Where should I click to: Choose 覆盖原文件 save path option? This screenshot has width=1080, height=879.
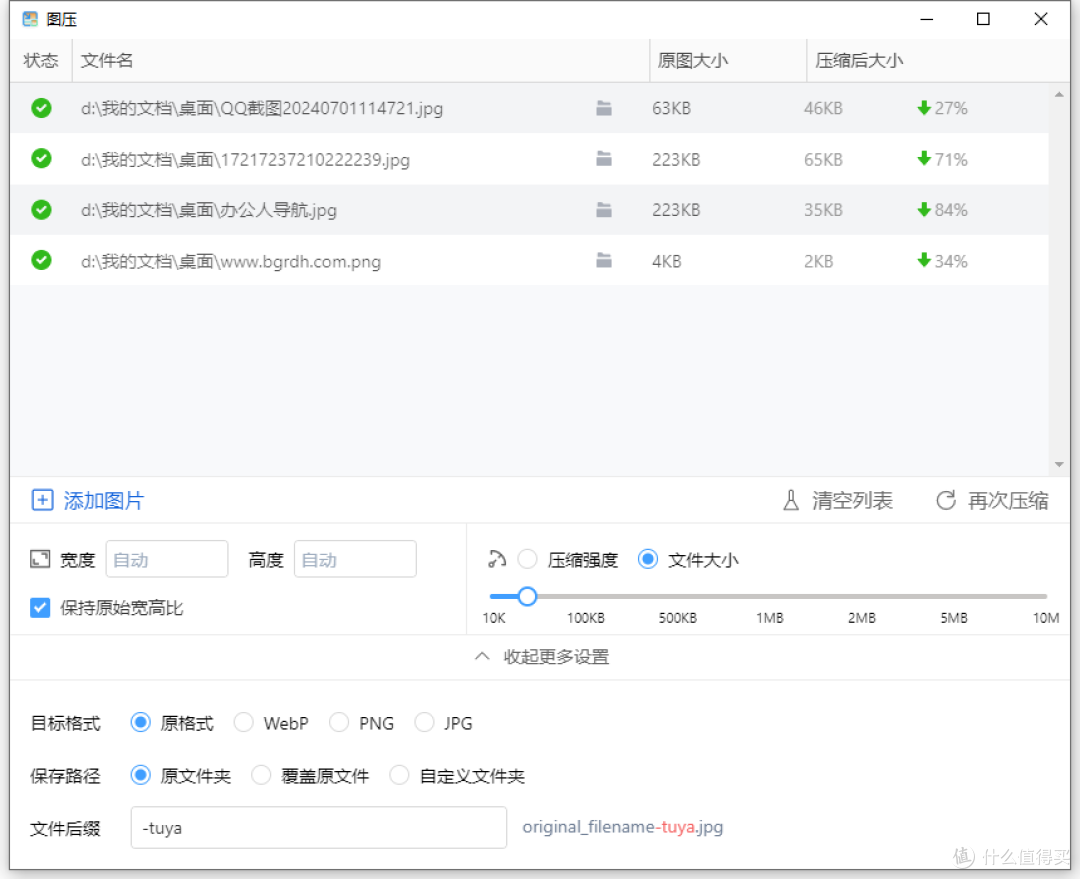(x=261, y=776)
